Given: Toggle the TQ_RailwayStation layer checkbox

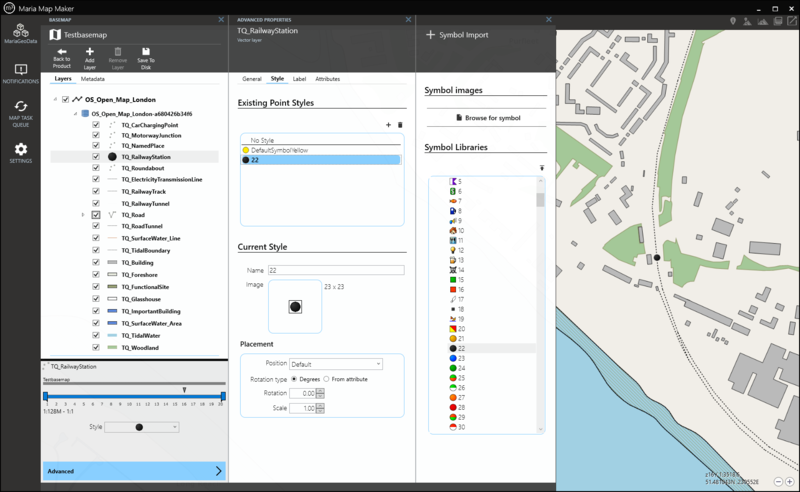Looking at the screenshot, I should (x=96, y=156).
